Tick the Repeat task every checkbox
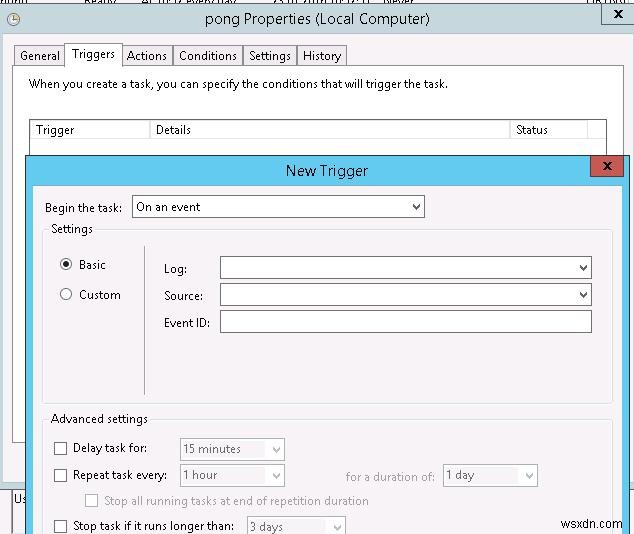Image resolution: width=634 pixels, height=534 pixels. pos(60,475)
